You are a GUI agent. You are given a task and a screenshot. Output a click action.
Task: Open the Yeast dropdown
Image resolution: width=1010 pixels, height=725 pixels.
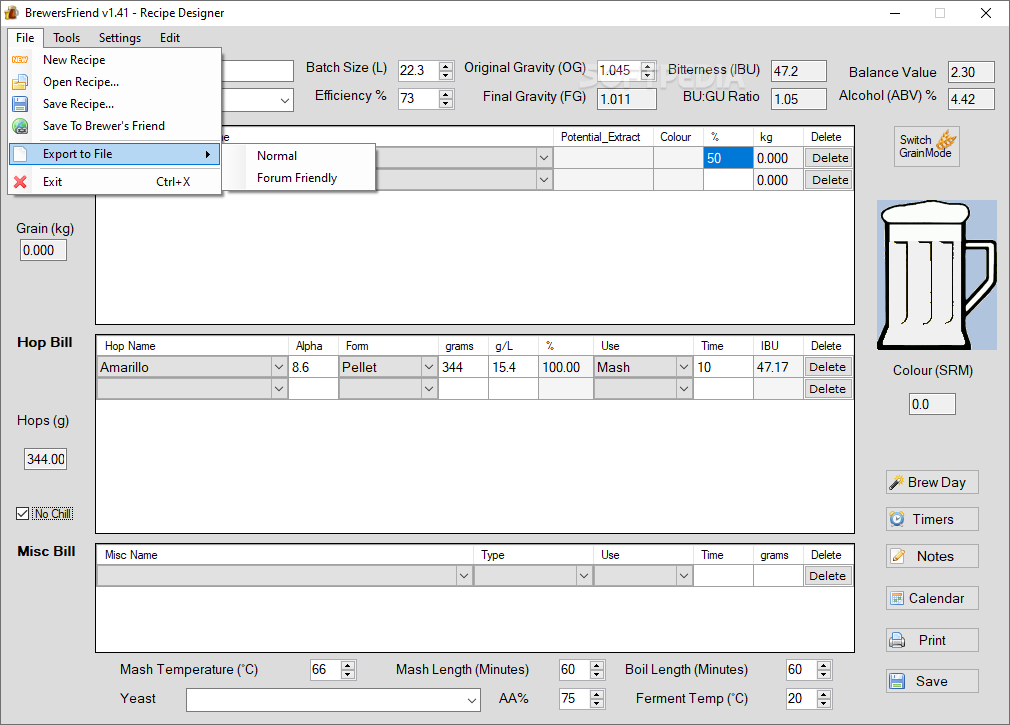click(x=472, y=701)
